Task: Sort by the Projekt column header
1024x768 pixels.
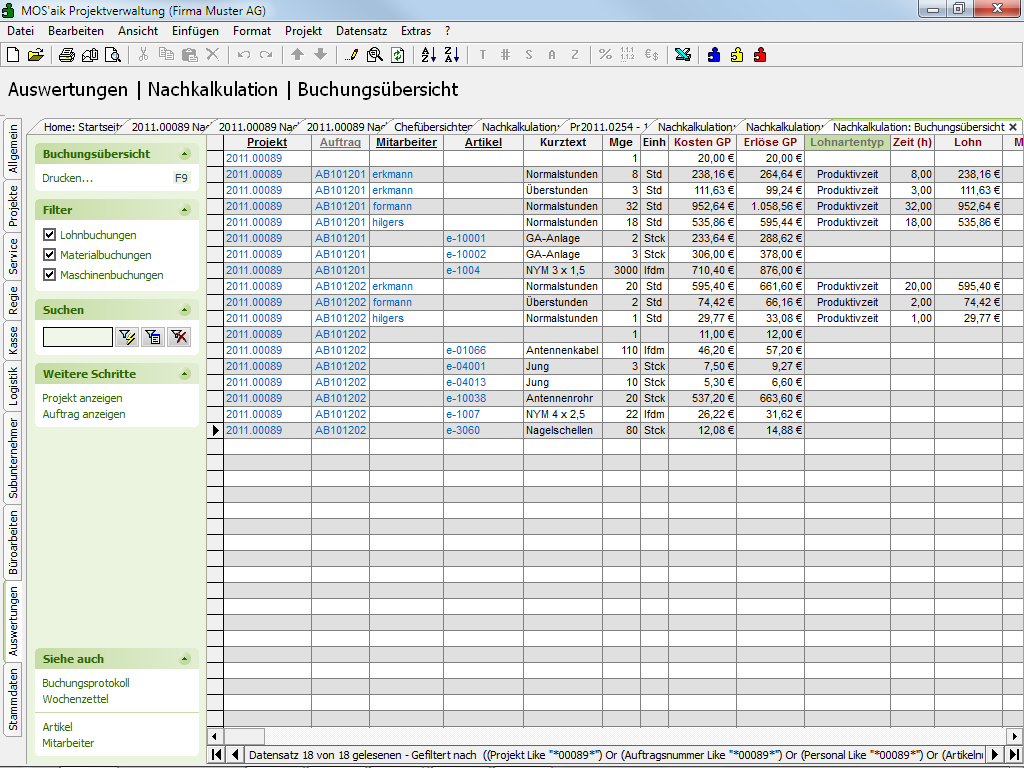Action: [x=267, y=142]
